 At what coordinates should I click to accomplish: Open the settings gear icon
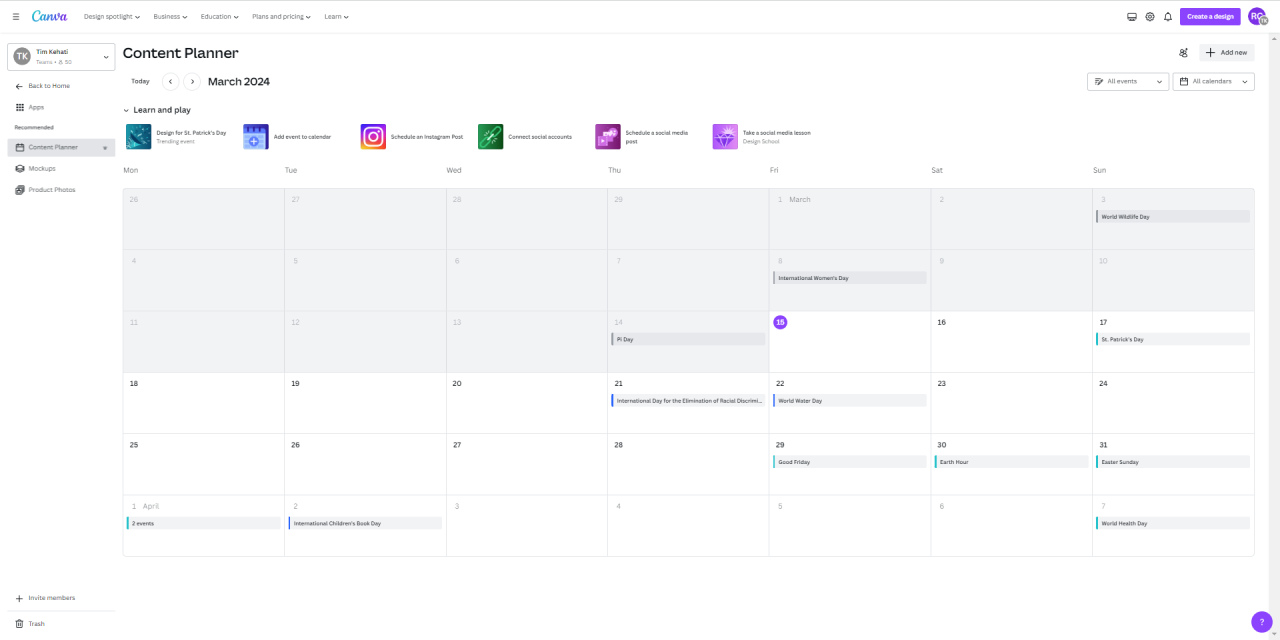point(1150,17)
